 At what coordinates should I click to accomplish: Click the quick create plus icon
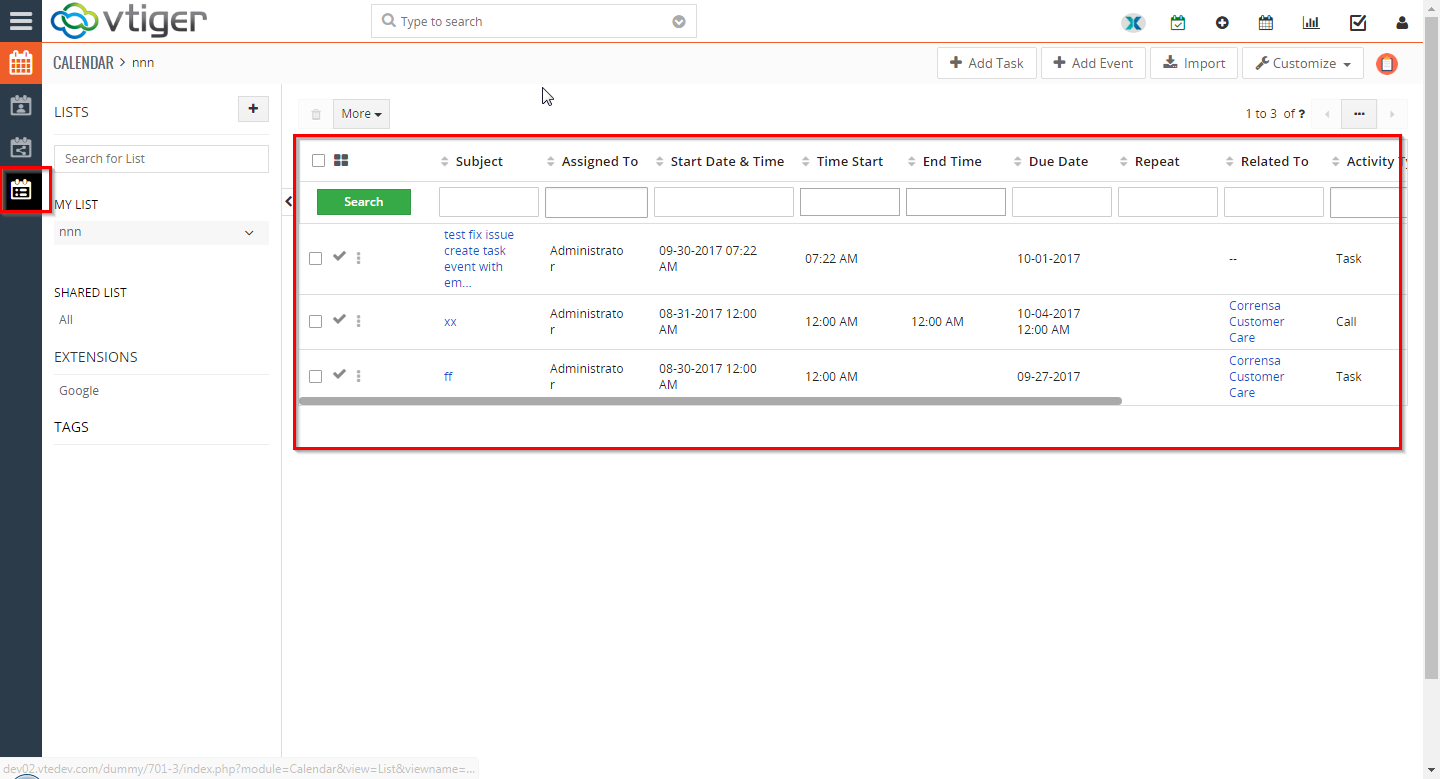point(1222,23)
